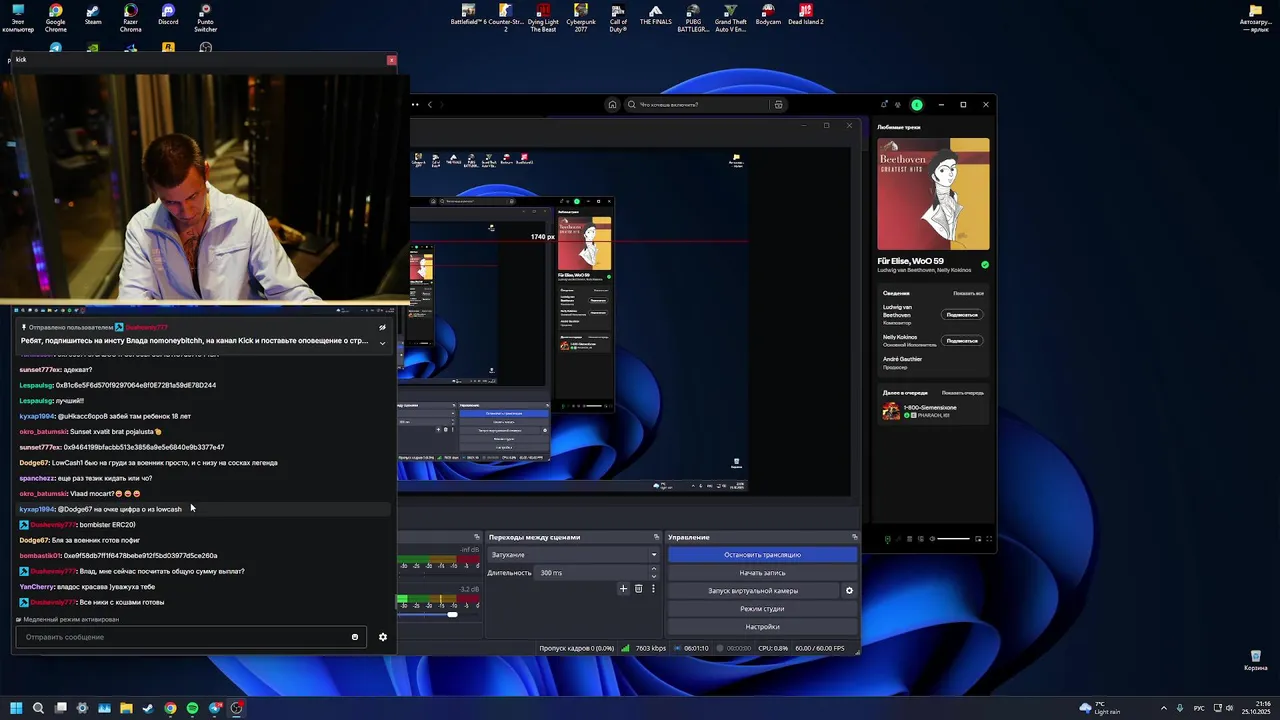The image size is (1280, 720).
Task: Increase transition duration stepper
Action: point(654,569)
